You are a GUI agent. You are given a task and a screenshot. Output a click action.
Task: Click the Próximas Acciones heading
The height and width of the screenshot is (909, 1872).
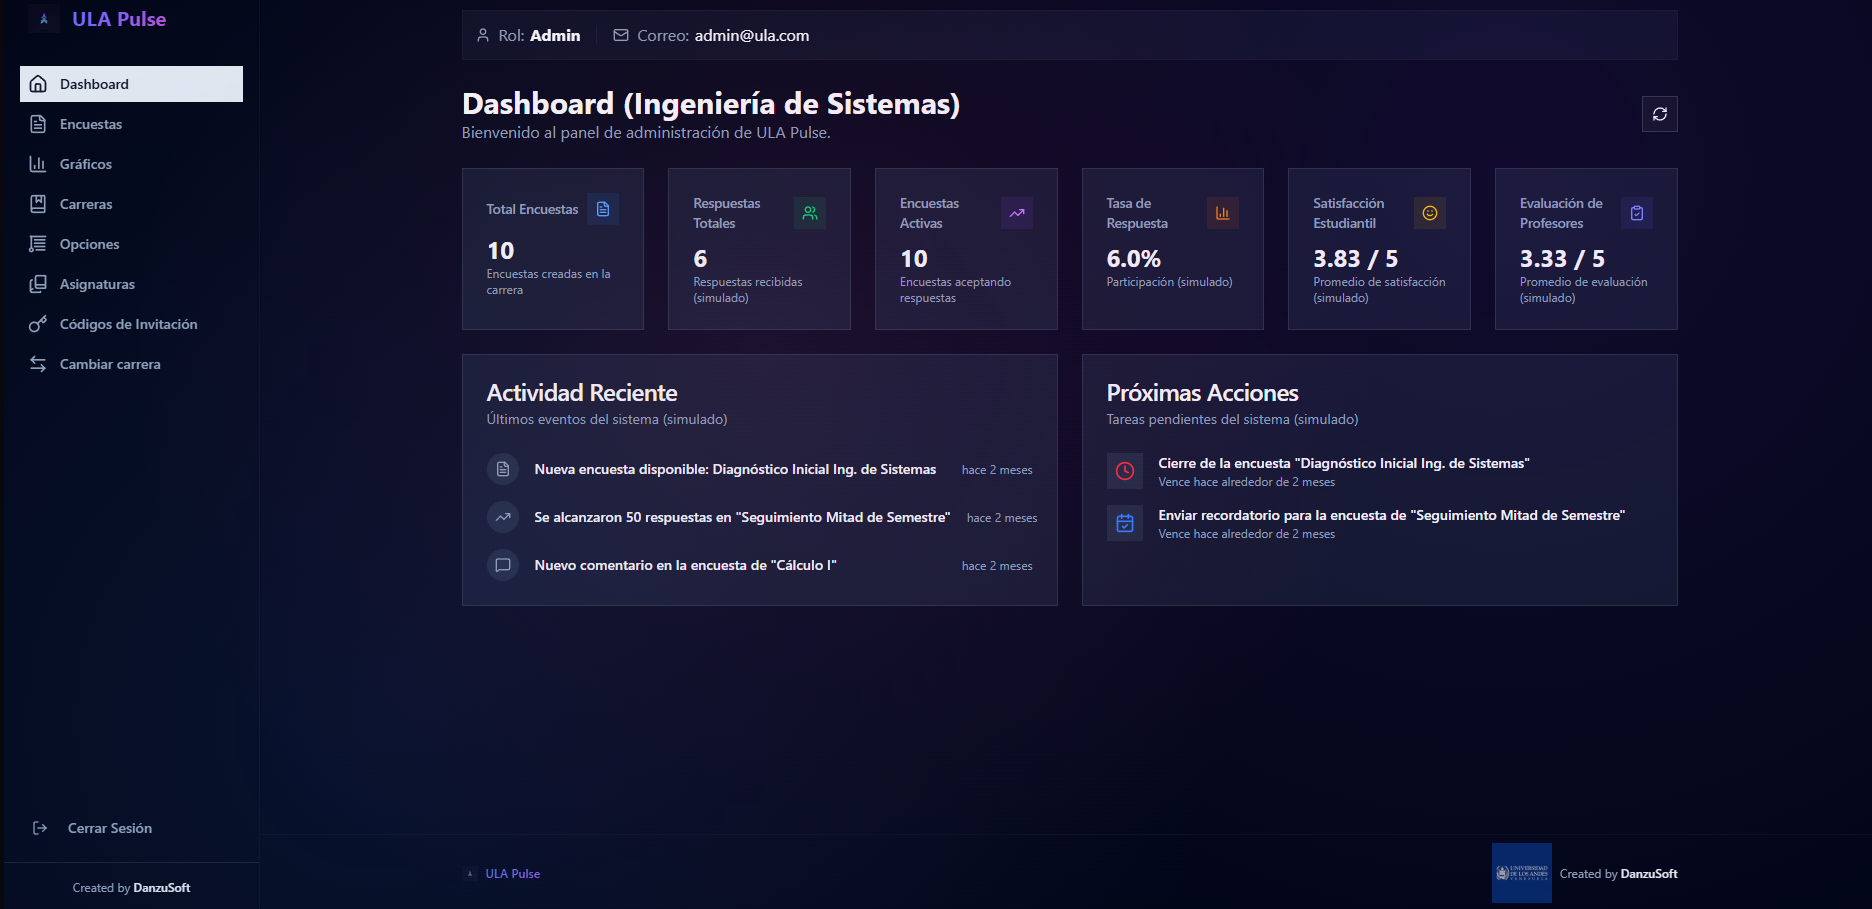tap(1202, 393)
